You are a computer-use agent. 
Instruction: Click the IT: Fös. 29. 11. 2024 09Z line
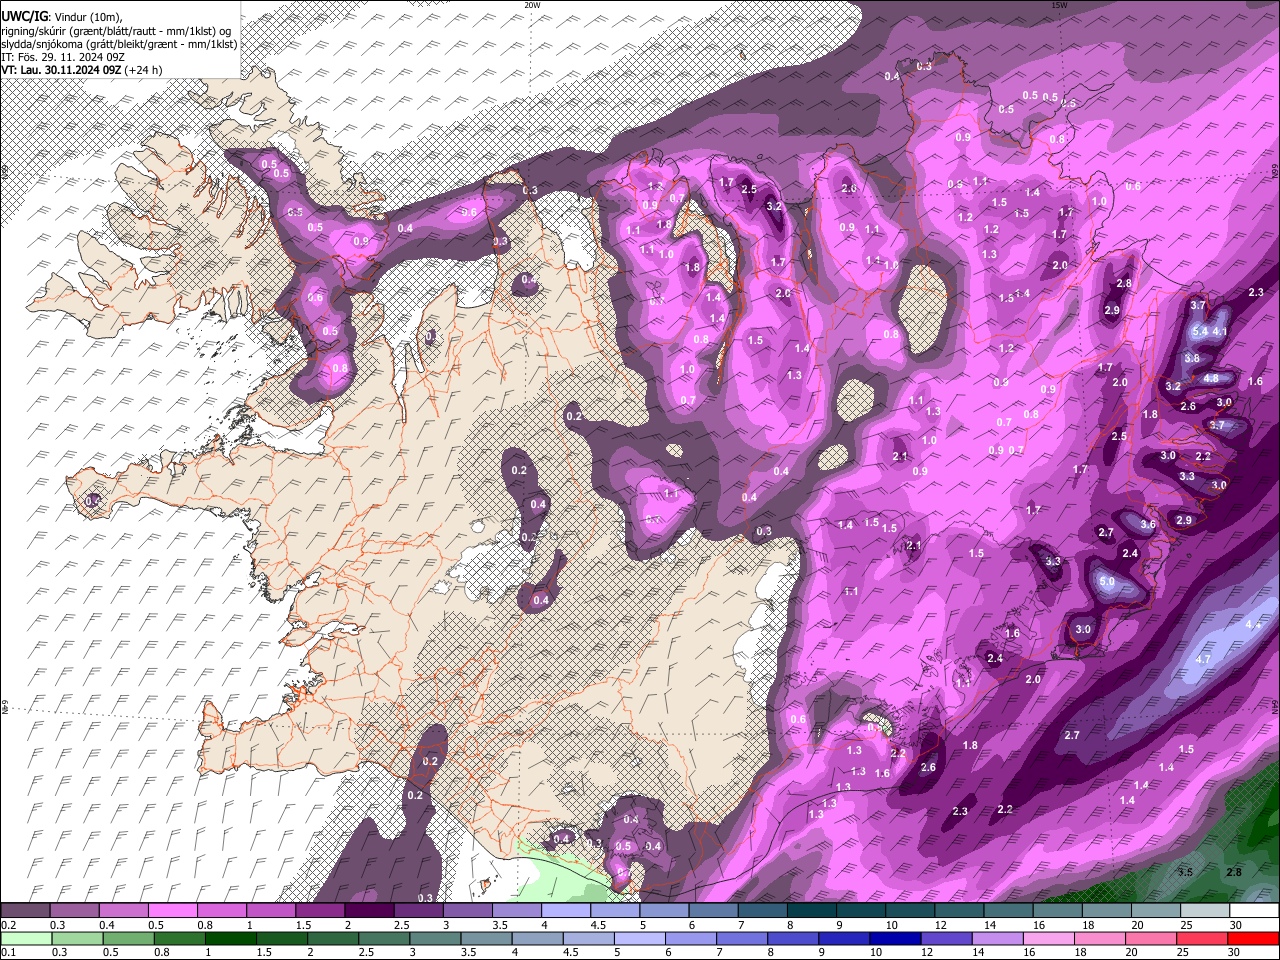click(x=63, y=57)
